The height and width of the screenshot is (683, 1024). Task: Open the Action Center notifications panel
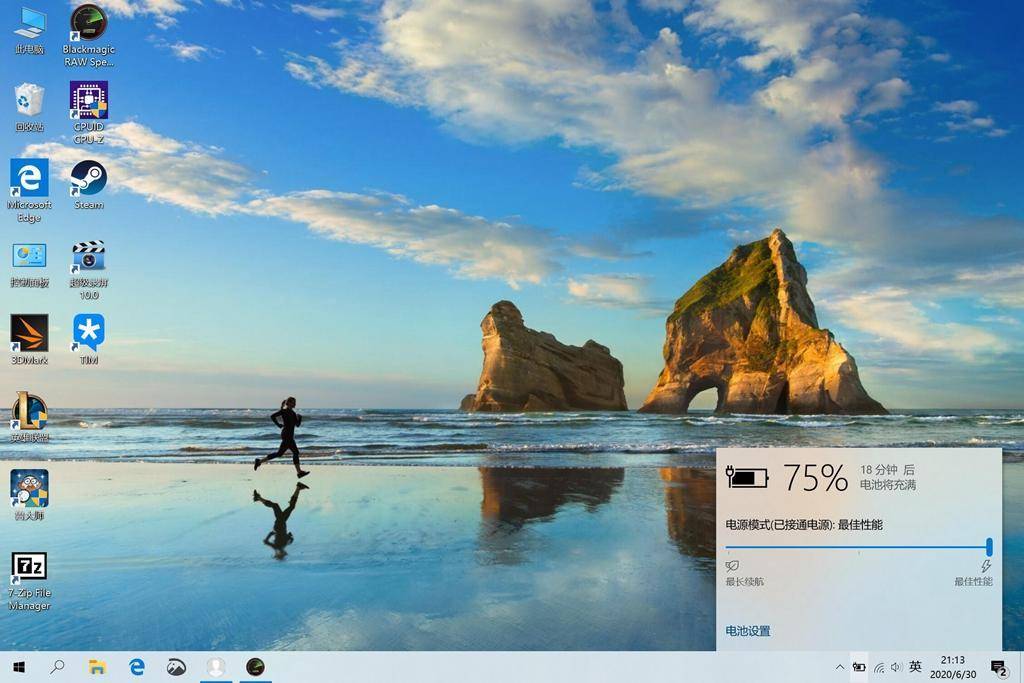(999, 667)
